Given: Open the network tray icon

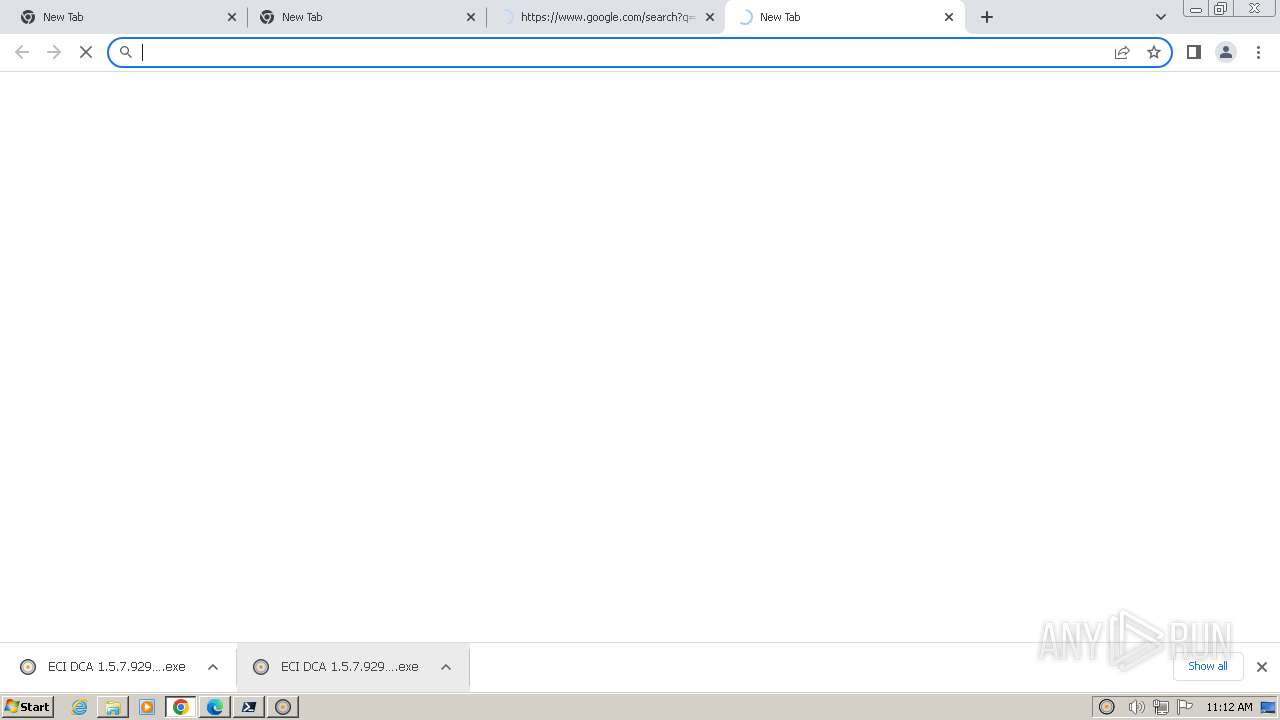Looking at the screenshot, I should [1161, 707].
